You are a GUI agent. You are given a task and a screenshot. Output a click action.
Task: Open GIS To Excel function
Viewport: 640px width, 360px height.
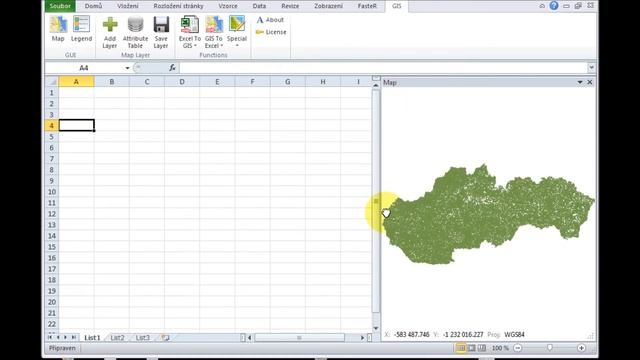(213, 32)
